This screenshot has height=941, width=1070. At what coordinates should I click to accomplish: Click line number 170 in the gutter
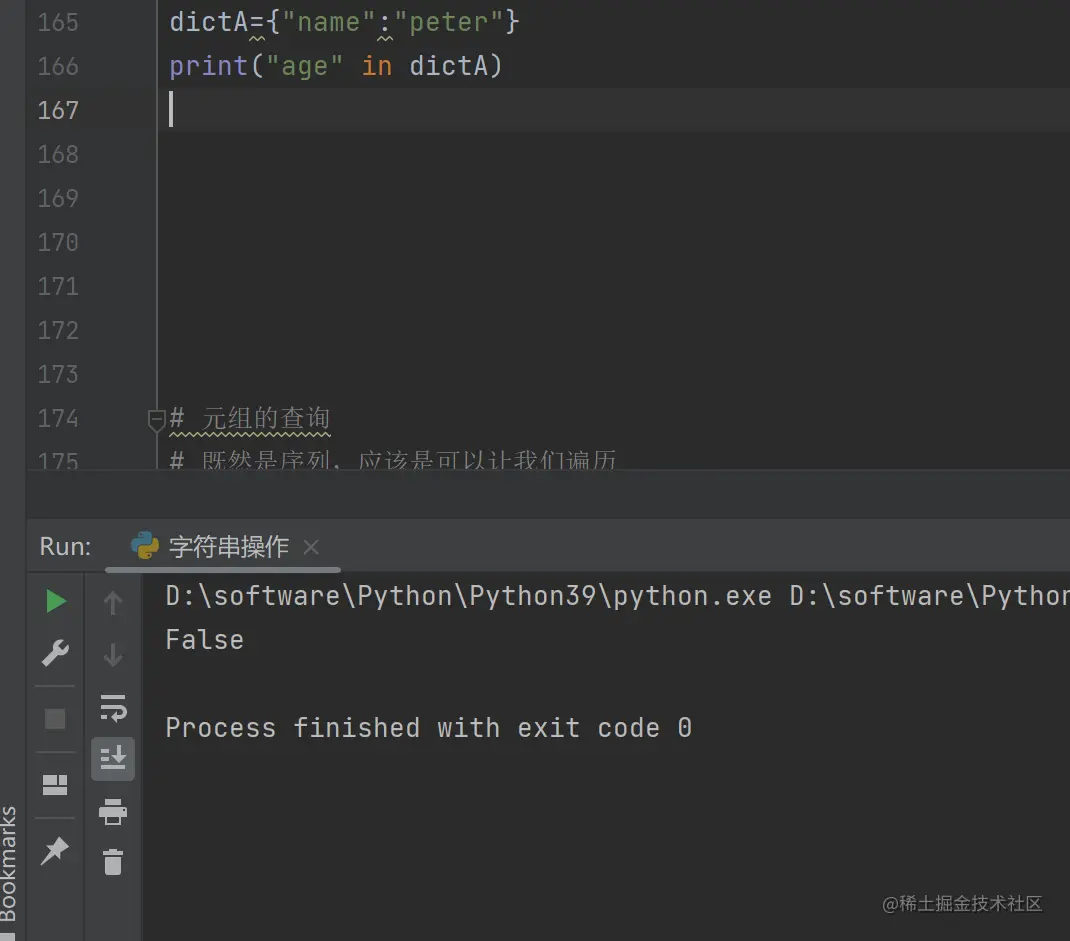[58, 242]
